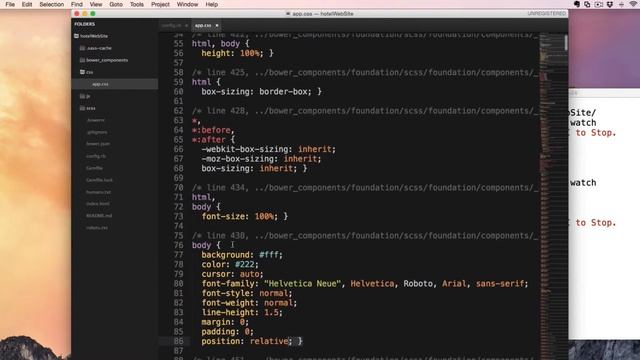Open index.html in the sidebar

click(x=98, y=204)
